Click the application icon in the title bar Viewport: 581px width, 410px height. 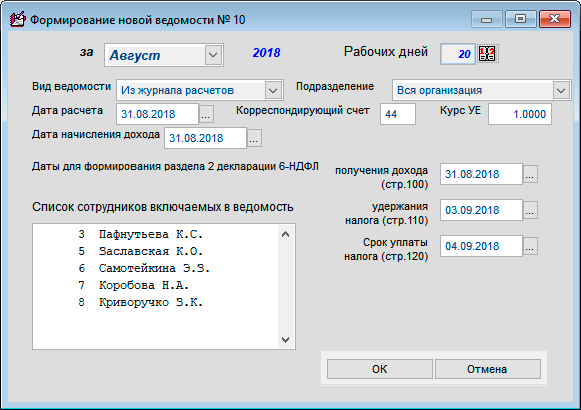pos(17,19)
